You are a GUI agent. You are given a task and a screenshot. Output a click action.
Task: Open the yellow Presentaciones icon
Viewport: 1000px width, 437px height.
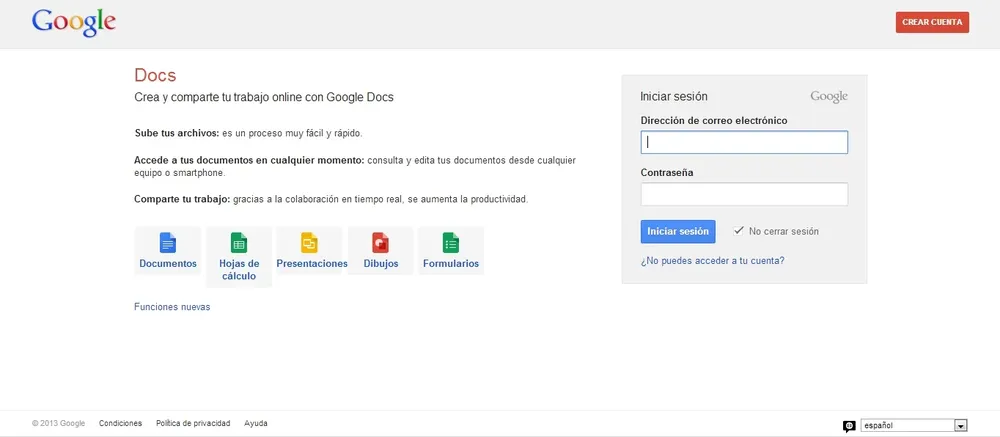click(x=310, y=243)
